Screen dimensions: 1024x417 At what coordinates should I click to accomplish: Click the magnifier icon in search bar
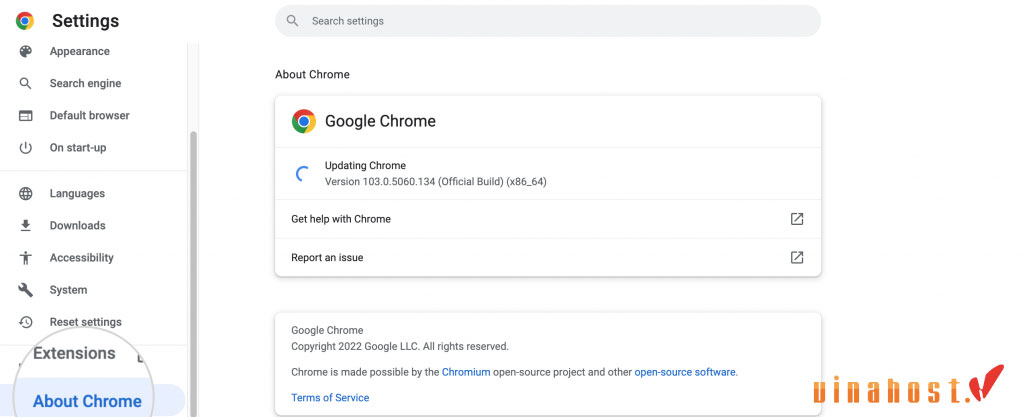tap(293, 21)
